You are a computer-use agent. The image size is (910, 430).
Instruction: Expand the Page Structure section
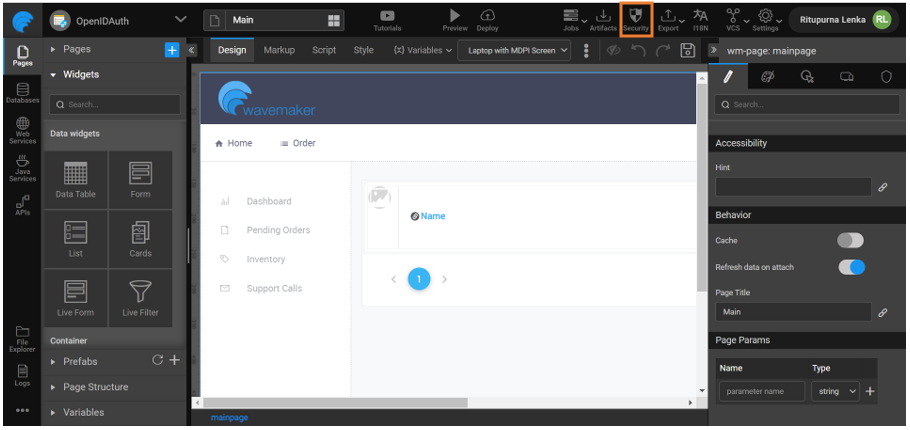click(95, 387)
